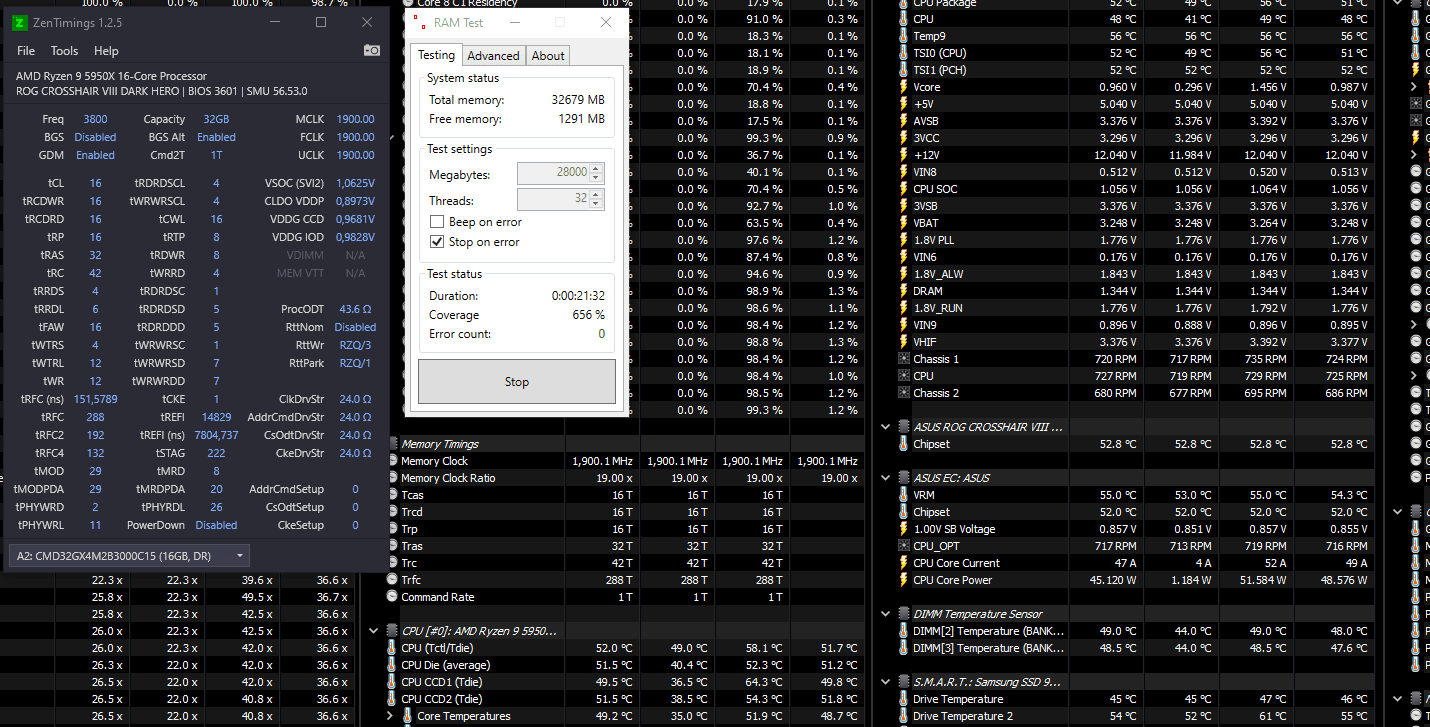The height and width of the screenshot is (727, 1430).
Task: Click the Chassis 2 fan icon
Action: coord(904,393)
